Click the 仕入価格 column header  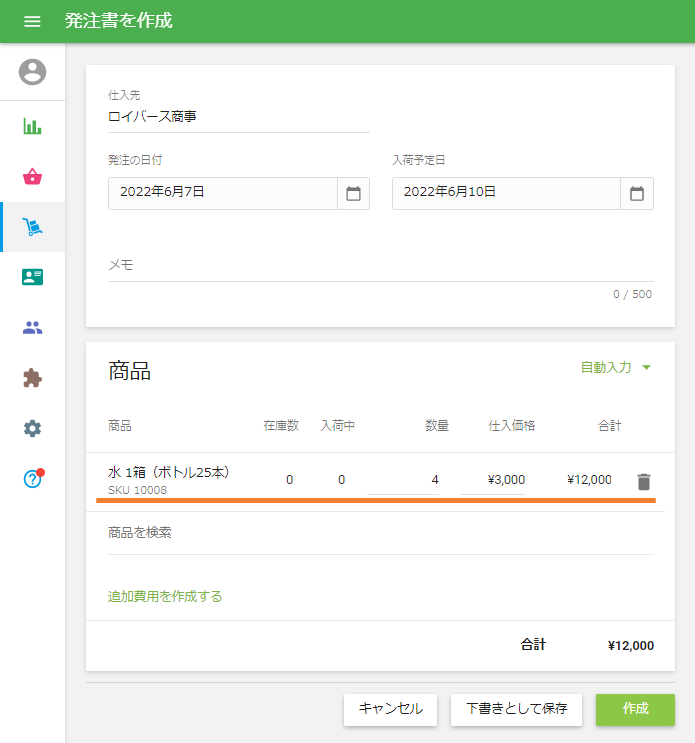coord(512,426)
